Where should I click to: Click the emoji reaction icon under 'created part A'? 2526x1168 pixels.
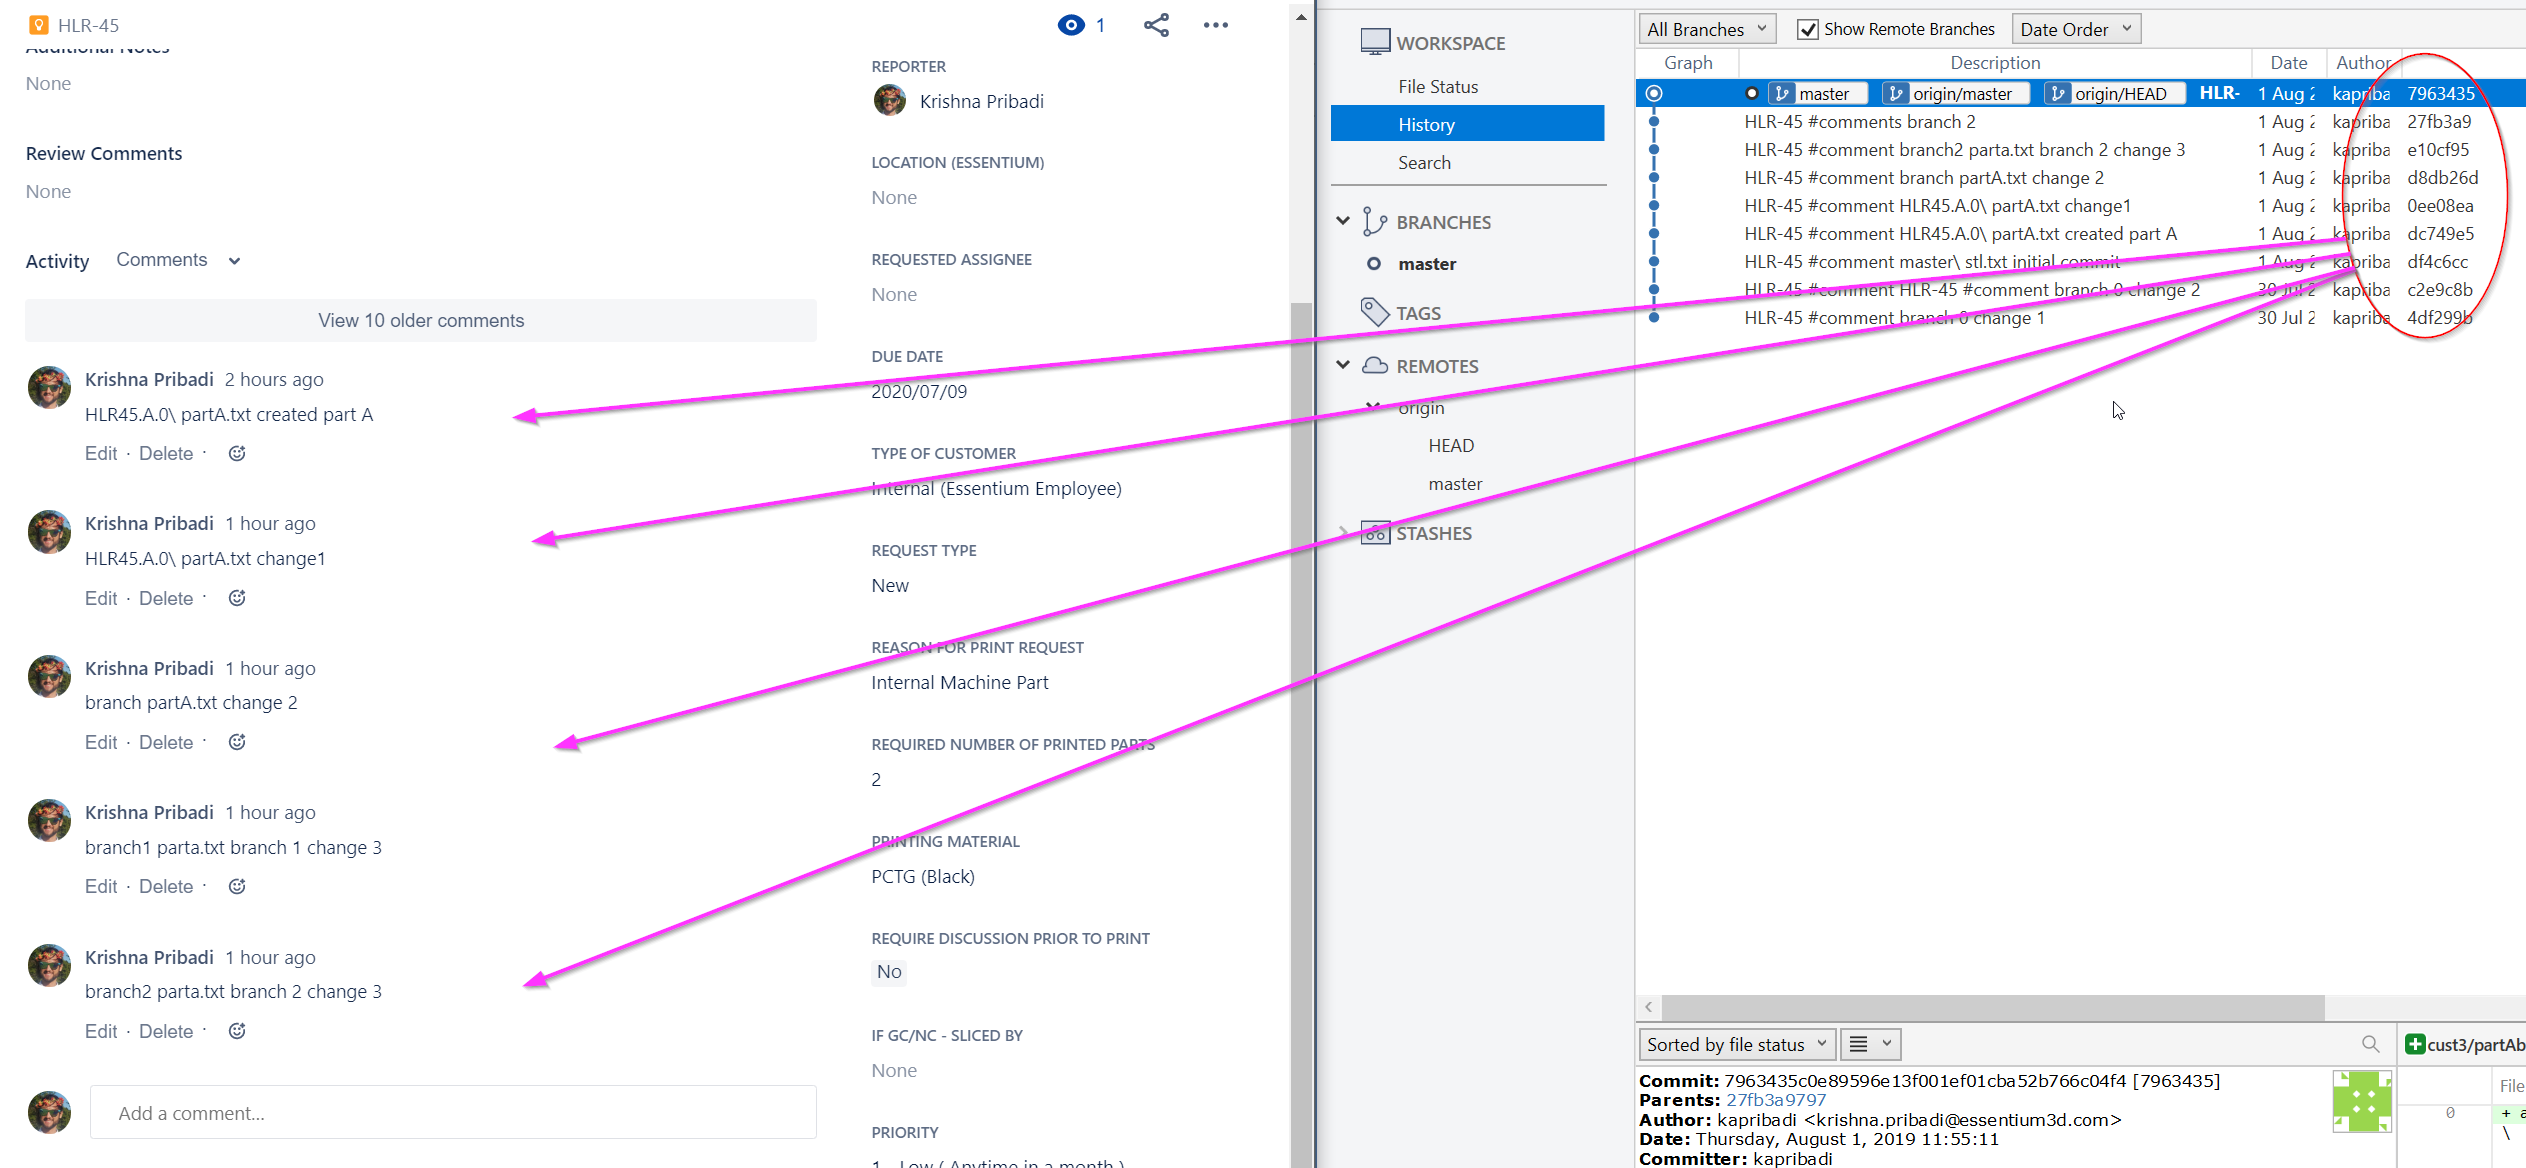[x=237, y=453]
